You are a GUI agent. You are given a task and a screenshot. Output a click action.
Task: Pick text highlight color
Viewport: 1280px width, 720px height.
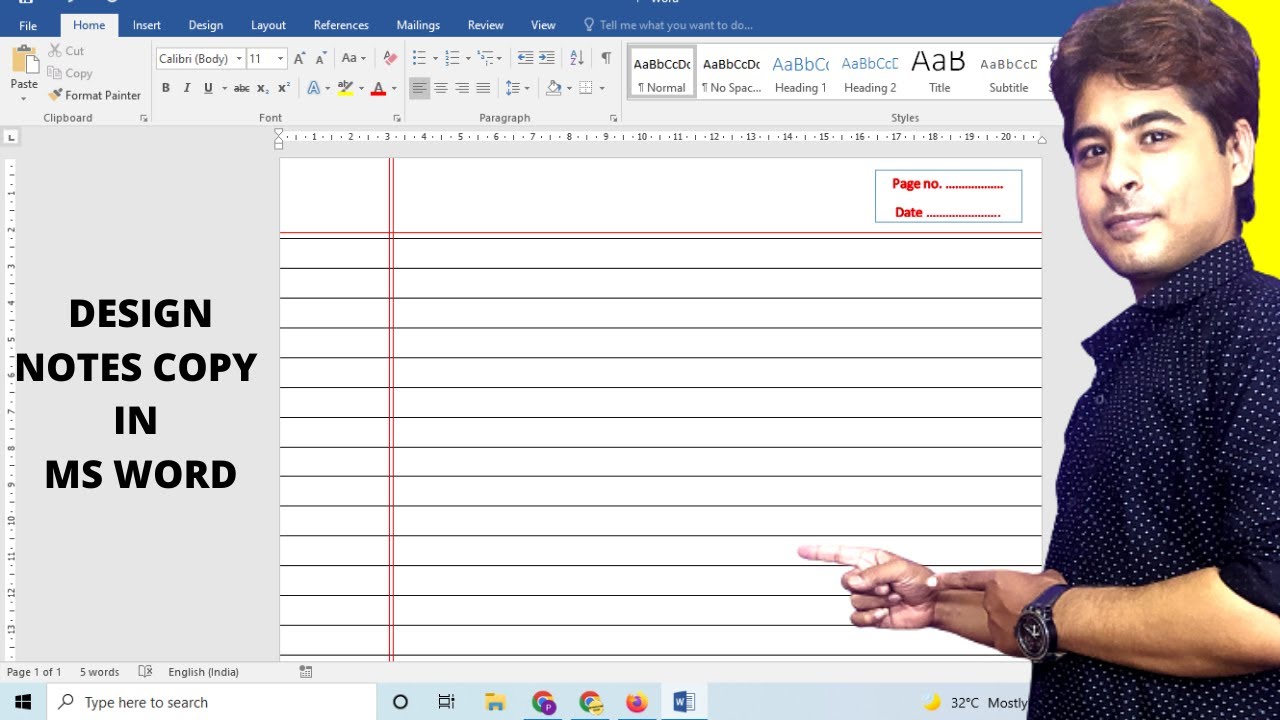pos(345,88)
